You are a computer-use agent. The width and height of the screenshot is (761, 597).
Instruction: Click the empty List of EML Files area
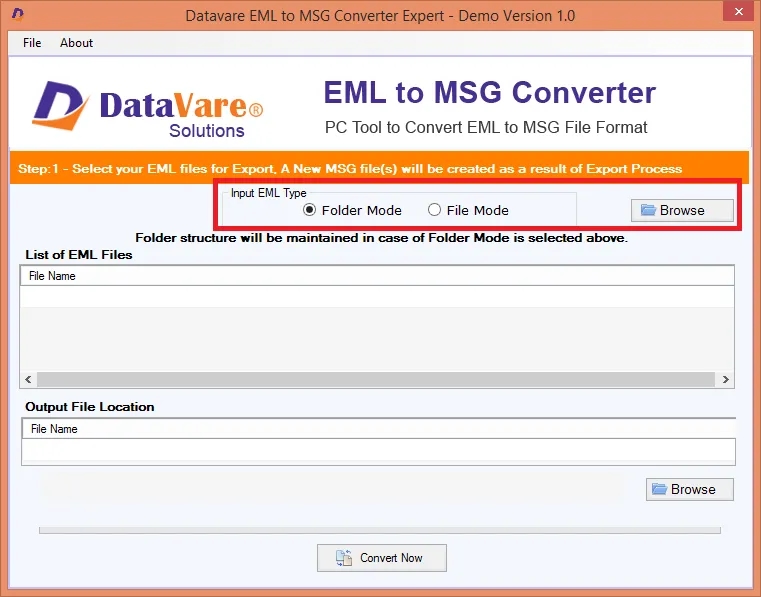(377, 329)
